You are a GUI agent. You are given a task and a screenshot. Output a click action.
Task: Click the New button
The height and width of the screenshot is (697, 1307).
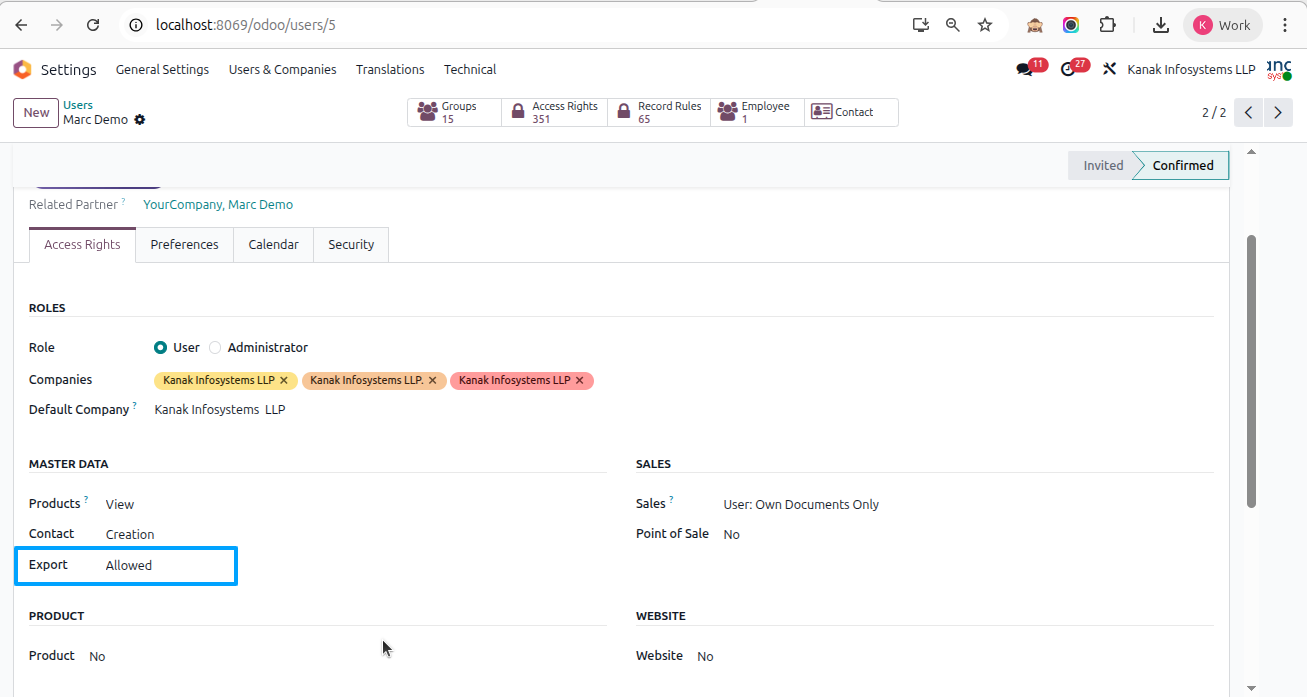pyautogui.click(x=36, y=112)
